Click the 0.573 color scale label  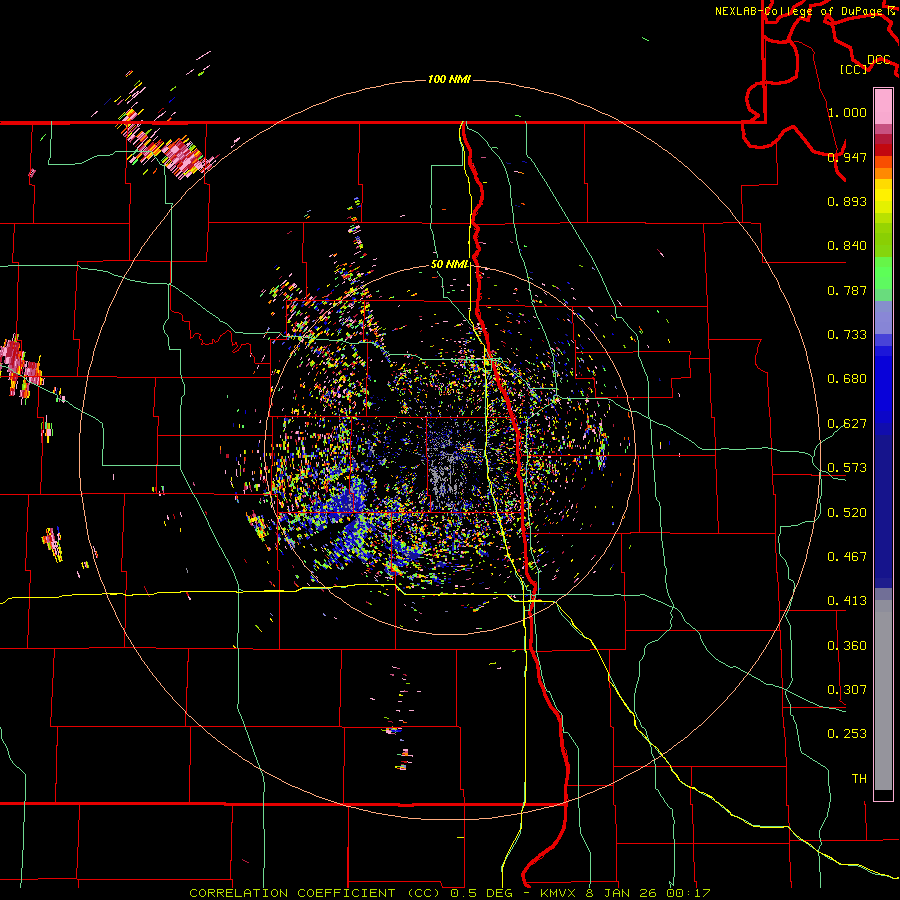click(x=847, y=468)
